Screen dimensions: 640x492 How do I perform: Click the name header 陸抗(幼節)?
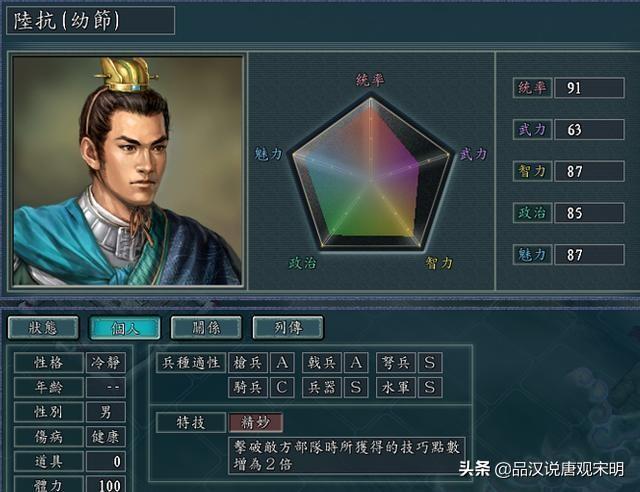91,20
